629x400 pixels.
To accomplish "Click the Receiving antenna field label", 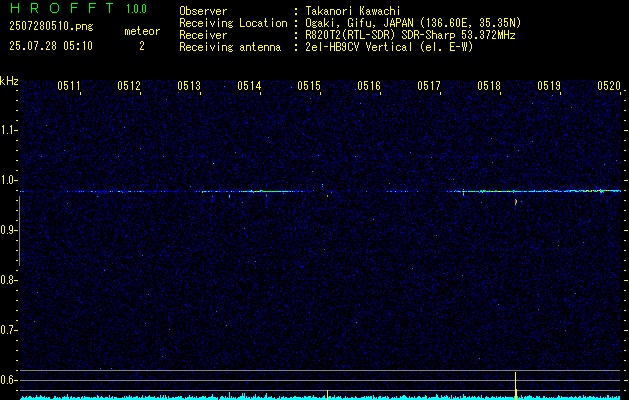I will (230, 47).
